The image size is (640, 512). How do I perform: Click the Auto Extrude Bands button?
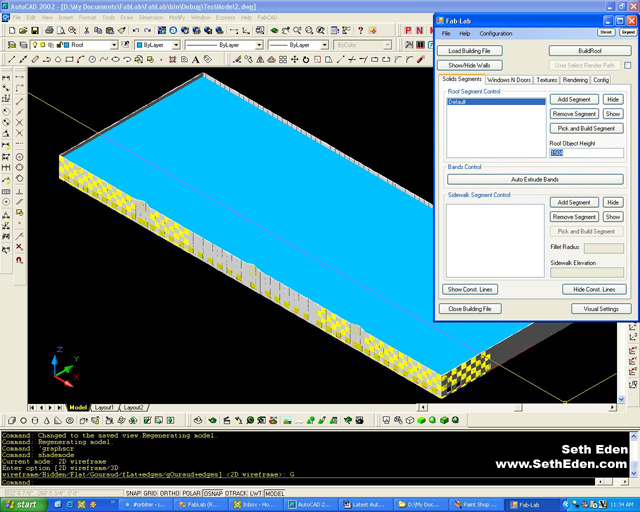click(x=534, y=179)
